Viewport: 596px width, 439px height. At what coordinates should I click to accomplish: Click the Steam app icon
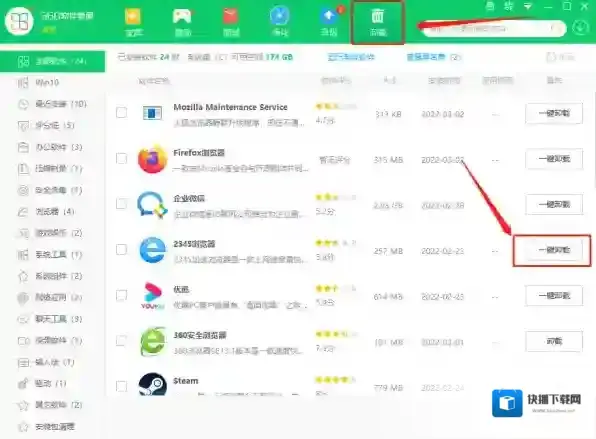click(152, 384)
